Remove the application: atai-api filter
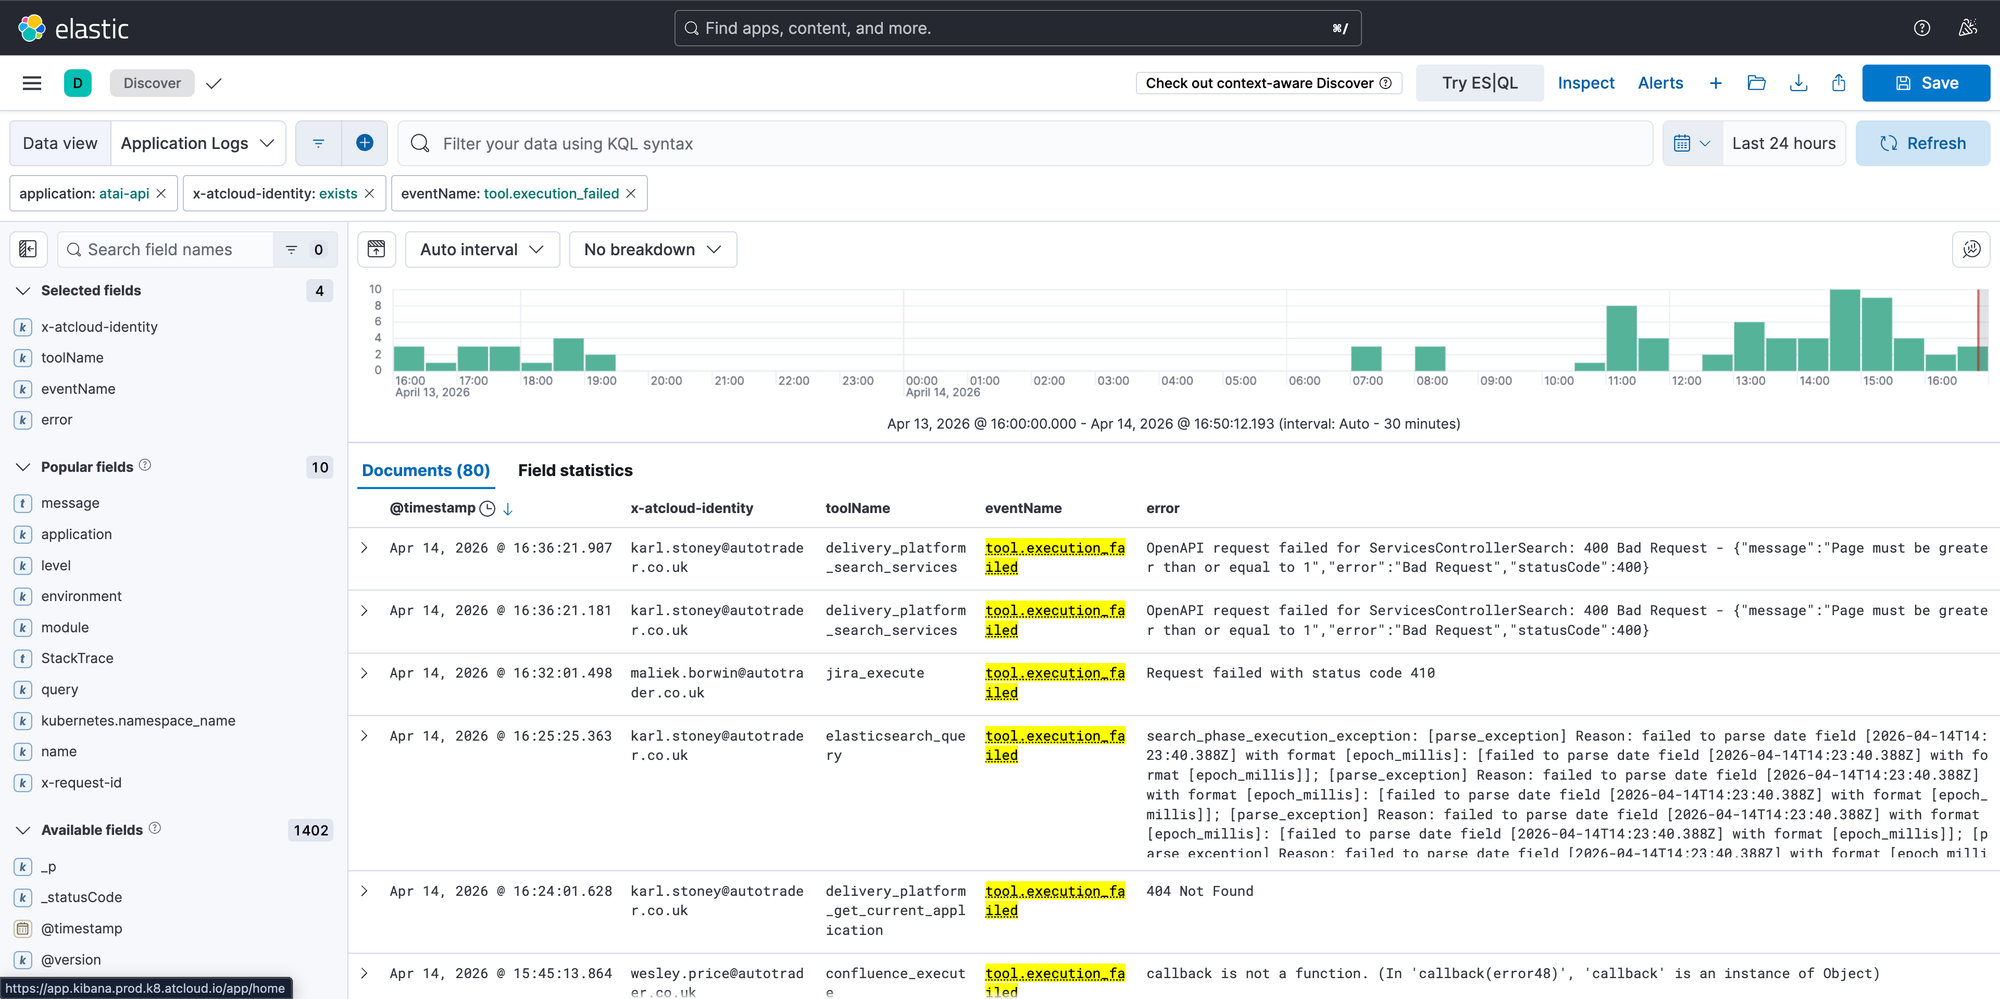 point(161,193)
